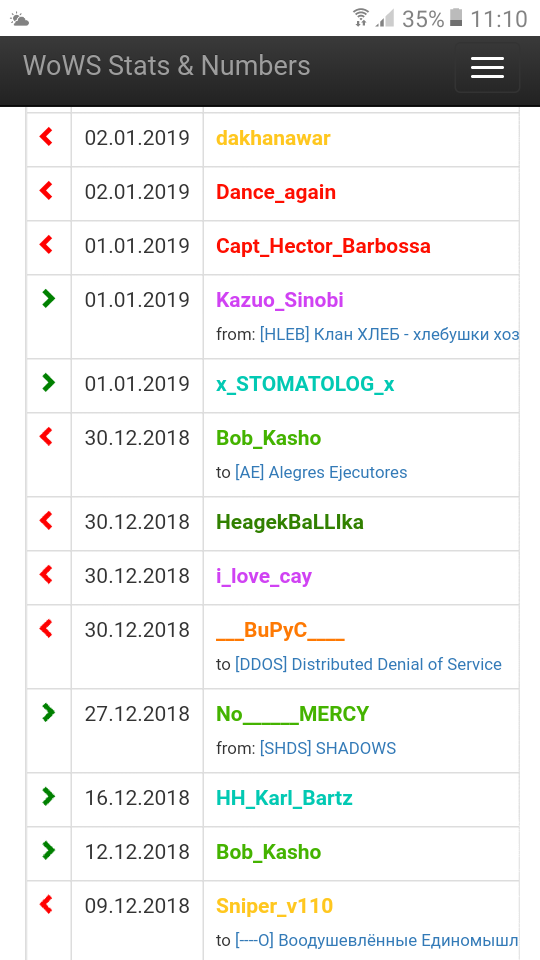Open player i_love_cay profile

click(x=264, y=577)
